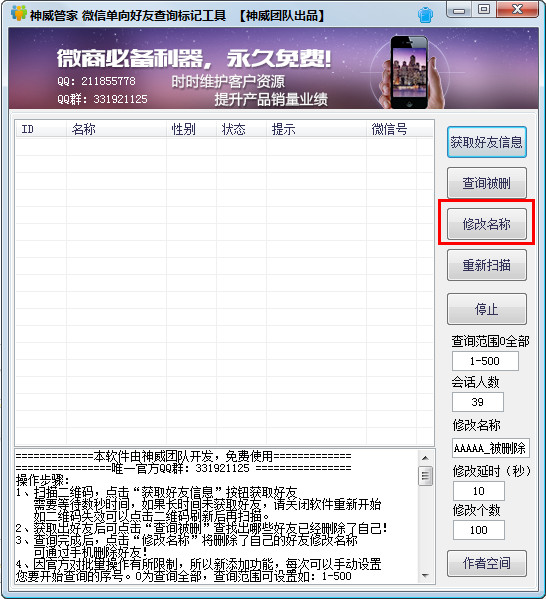Click the app logo icon in title bar

pyautogui.click(x=19, y=13)
